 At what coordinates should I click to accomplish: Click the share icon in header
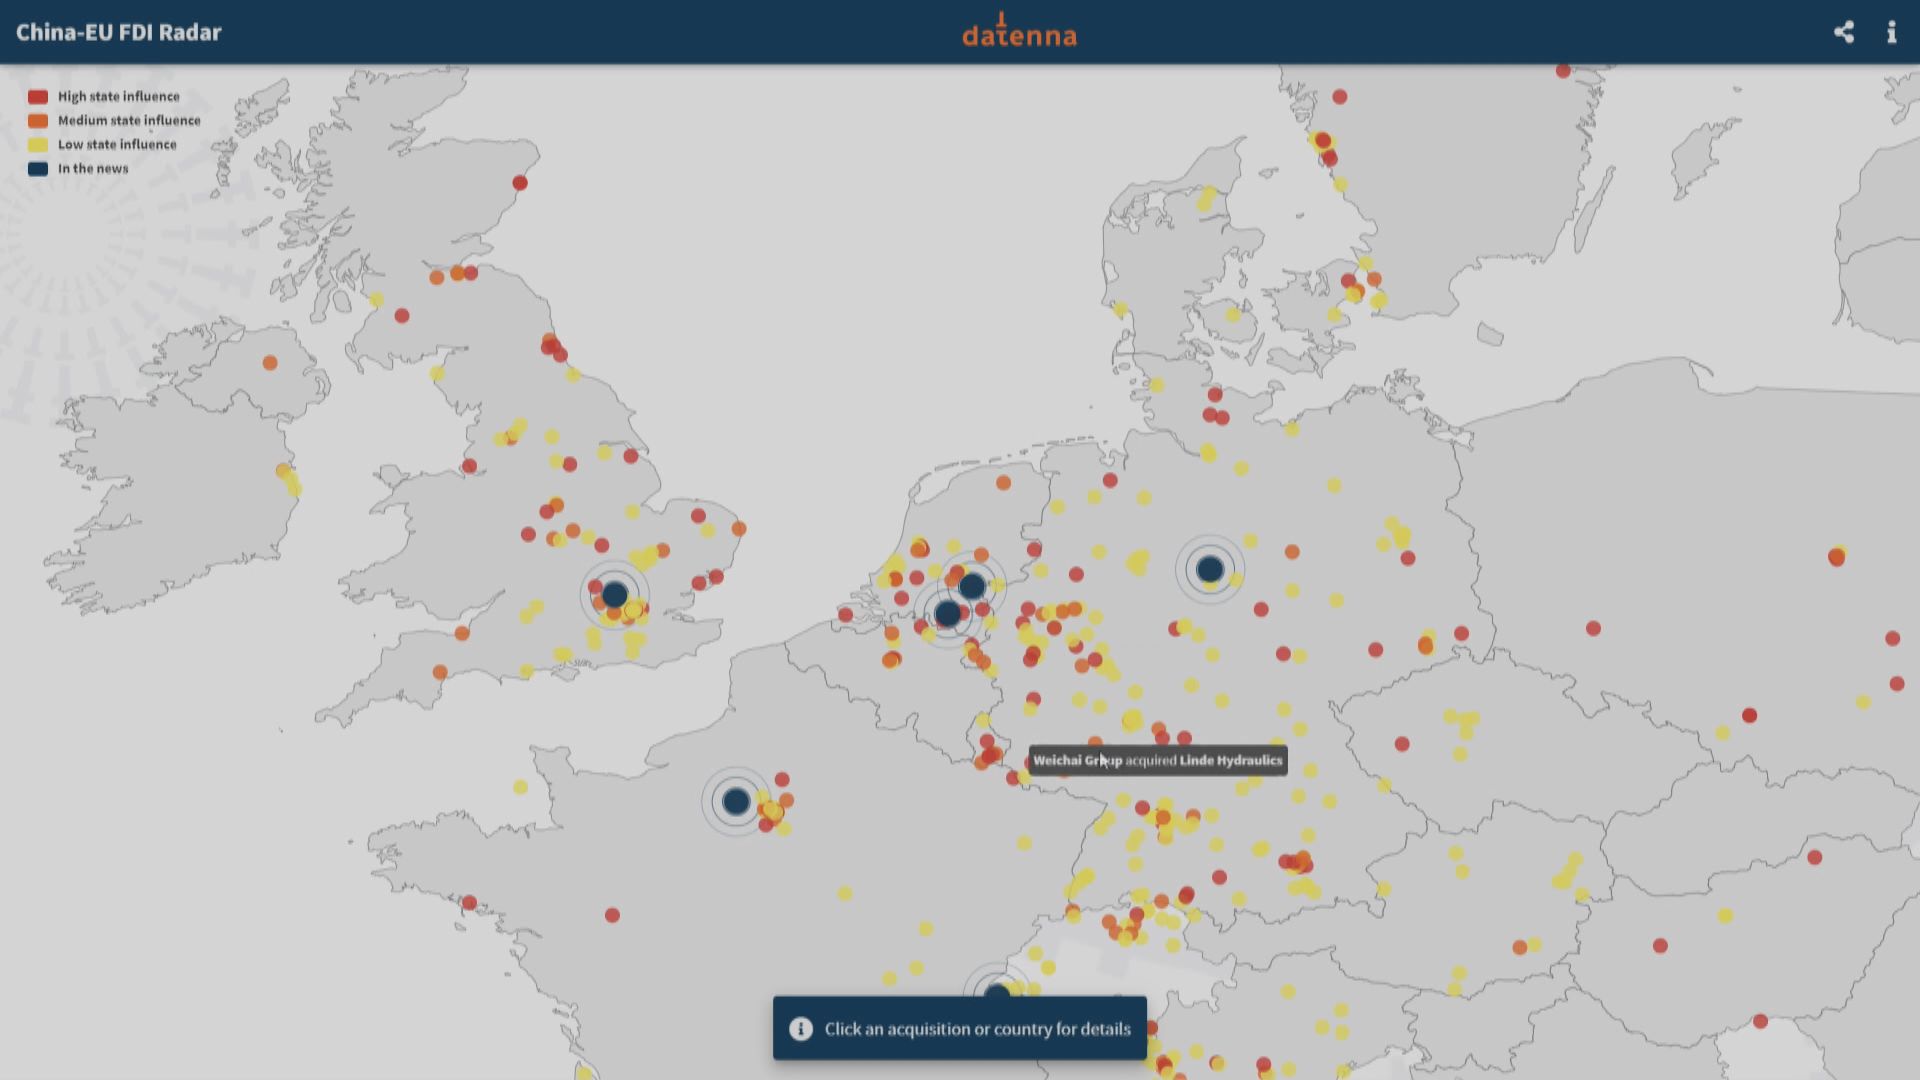1843,32
